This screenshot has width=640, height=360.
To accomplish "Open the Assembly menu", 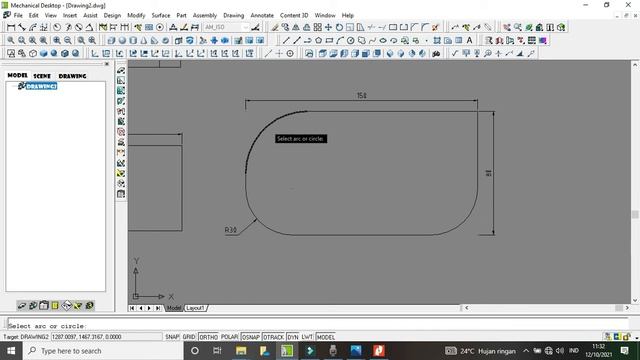I will pos(205,16).
